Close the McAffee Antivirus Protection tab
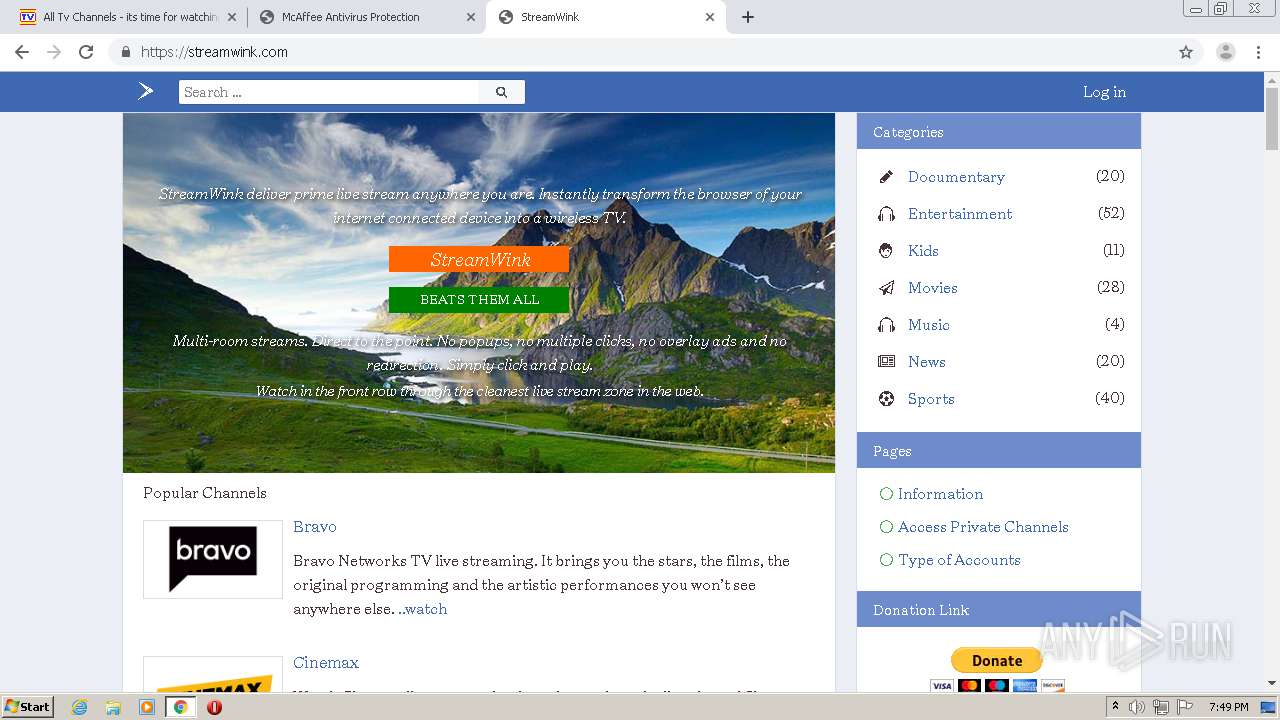The width and height of the screenshot is (1280, 720). [471, 17]
